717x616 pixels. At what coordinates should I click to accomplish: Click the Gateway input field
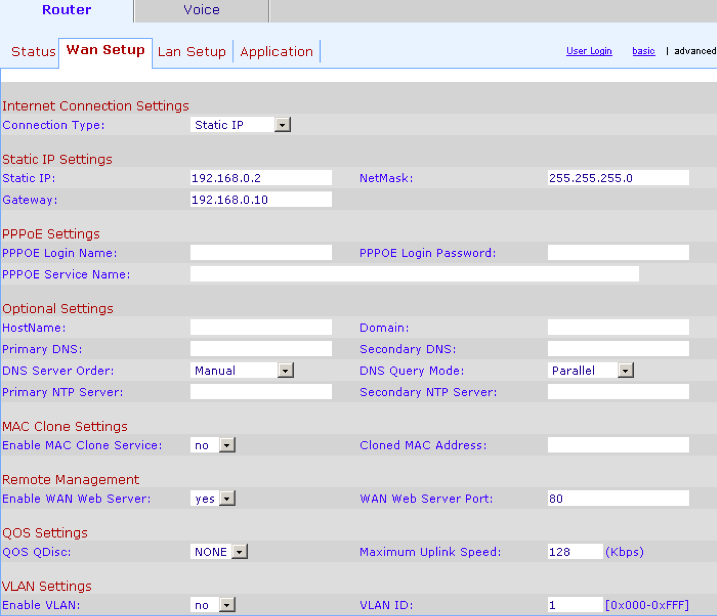coord(261,200)
